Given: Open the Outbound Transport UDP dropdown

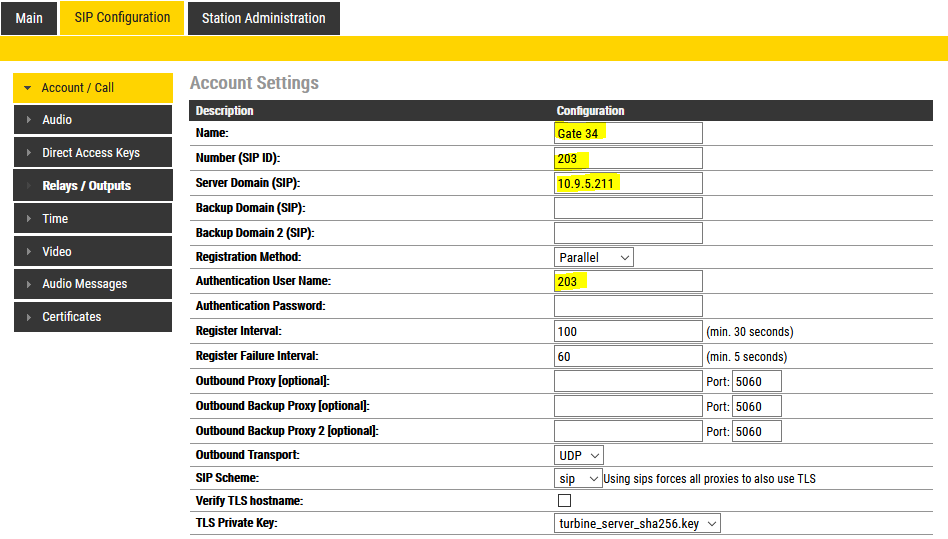Looking at the screenshot, I should click(580, 455).
